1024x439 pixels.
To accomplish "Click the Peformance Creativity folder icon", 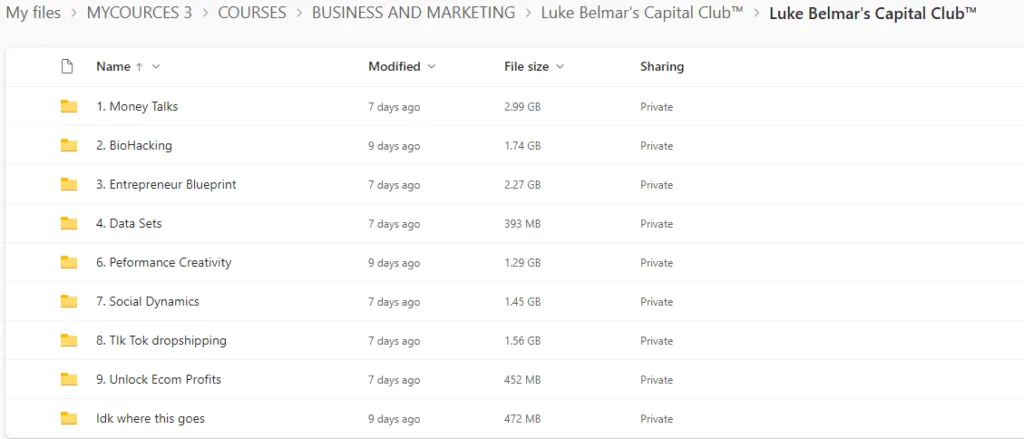I will point(69,263).
